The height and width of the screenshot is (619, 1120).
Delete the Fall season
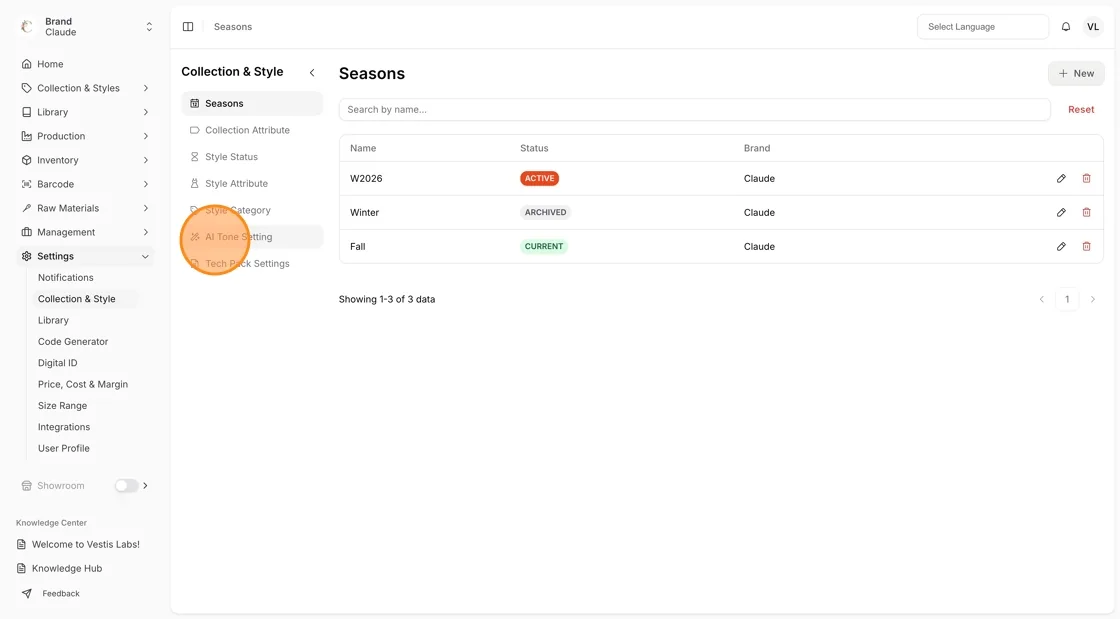pyautogui.click(x=1086, y=246)
